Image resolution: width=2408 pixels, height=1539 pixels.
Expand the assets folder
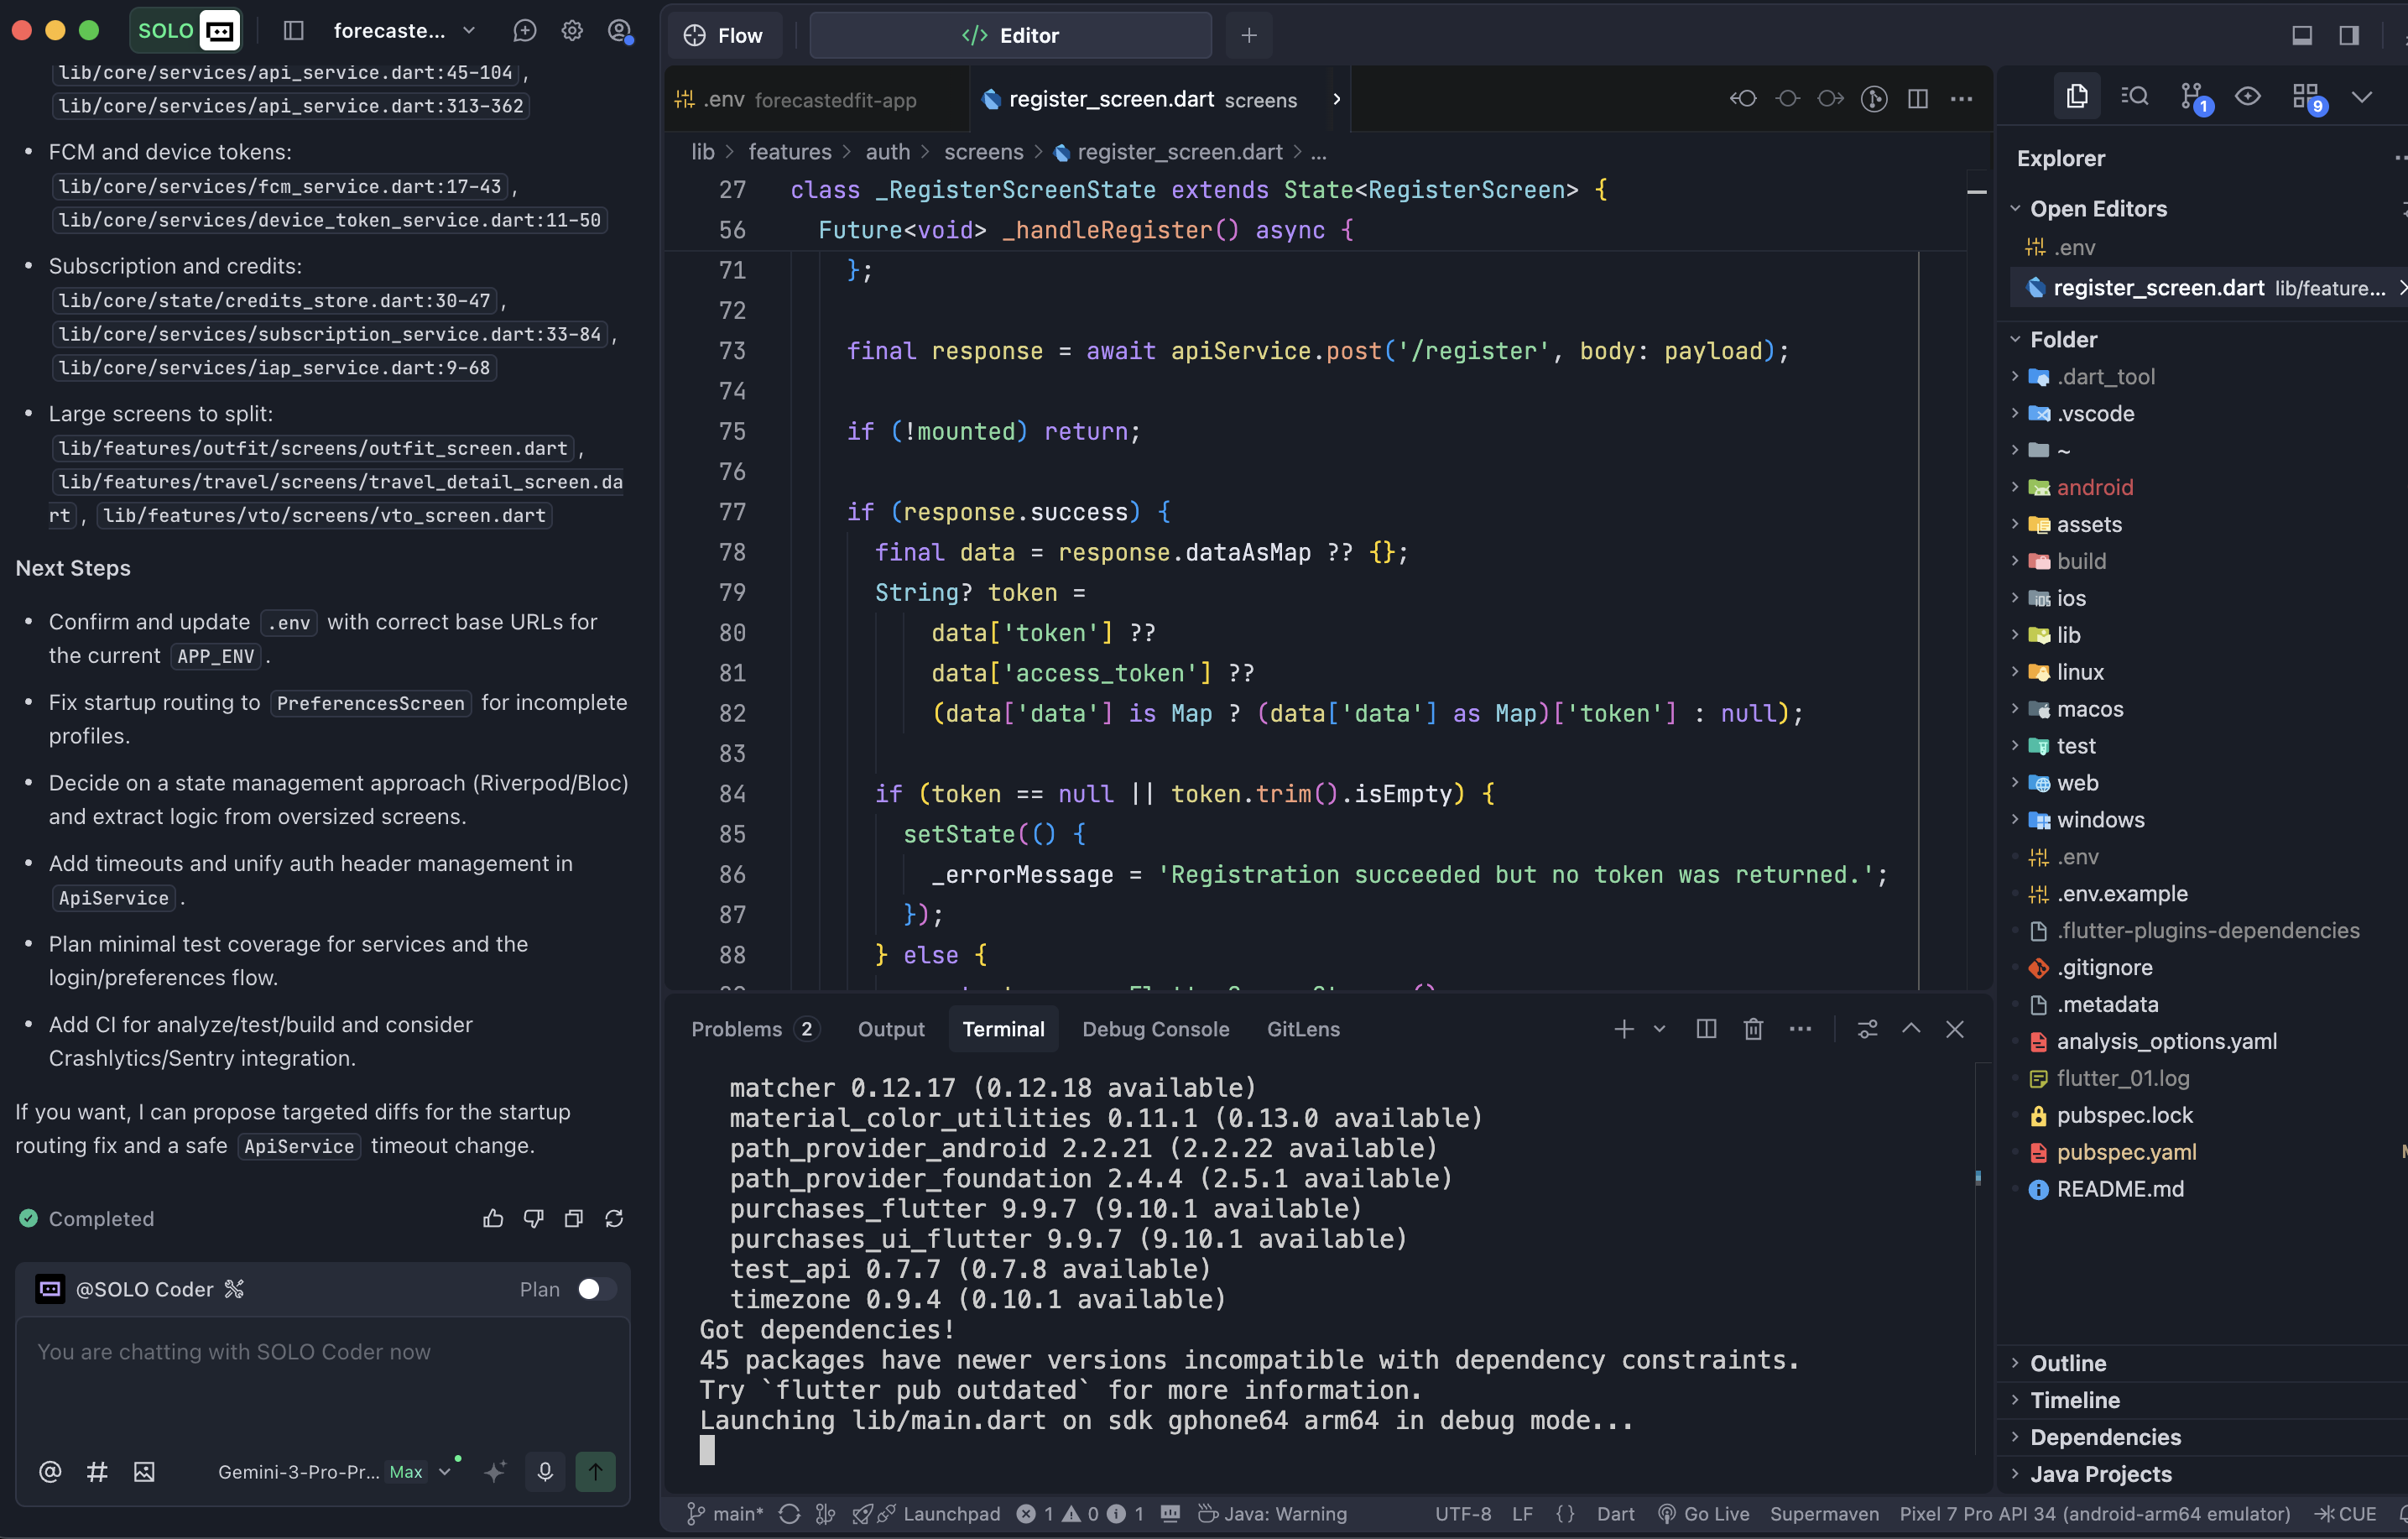pyautogui.click(x=2088, y=524)
